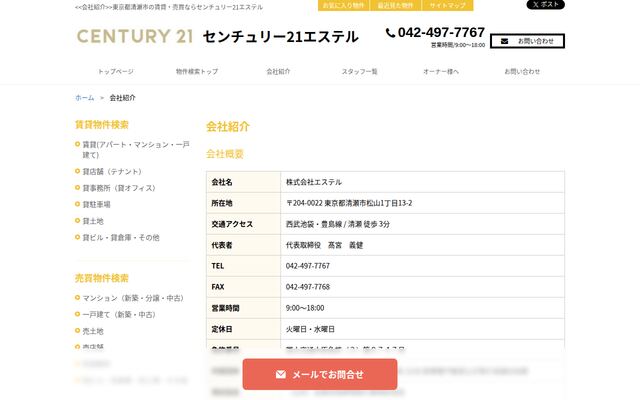Click the 賃貸物件検索 sidebar heading

(x=102, y=124)
